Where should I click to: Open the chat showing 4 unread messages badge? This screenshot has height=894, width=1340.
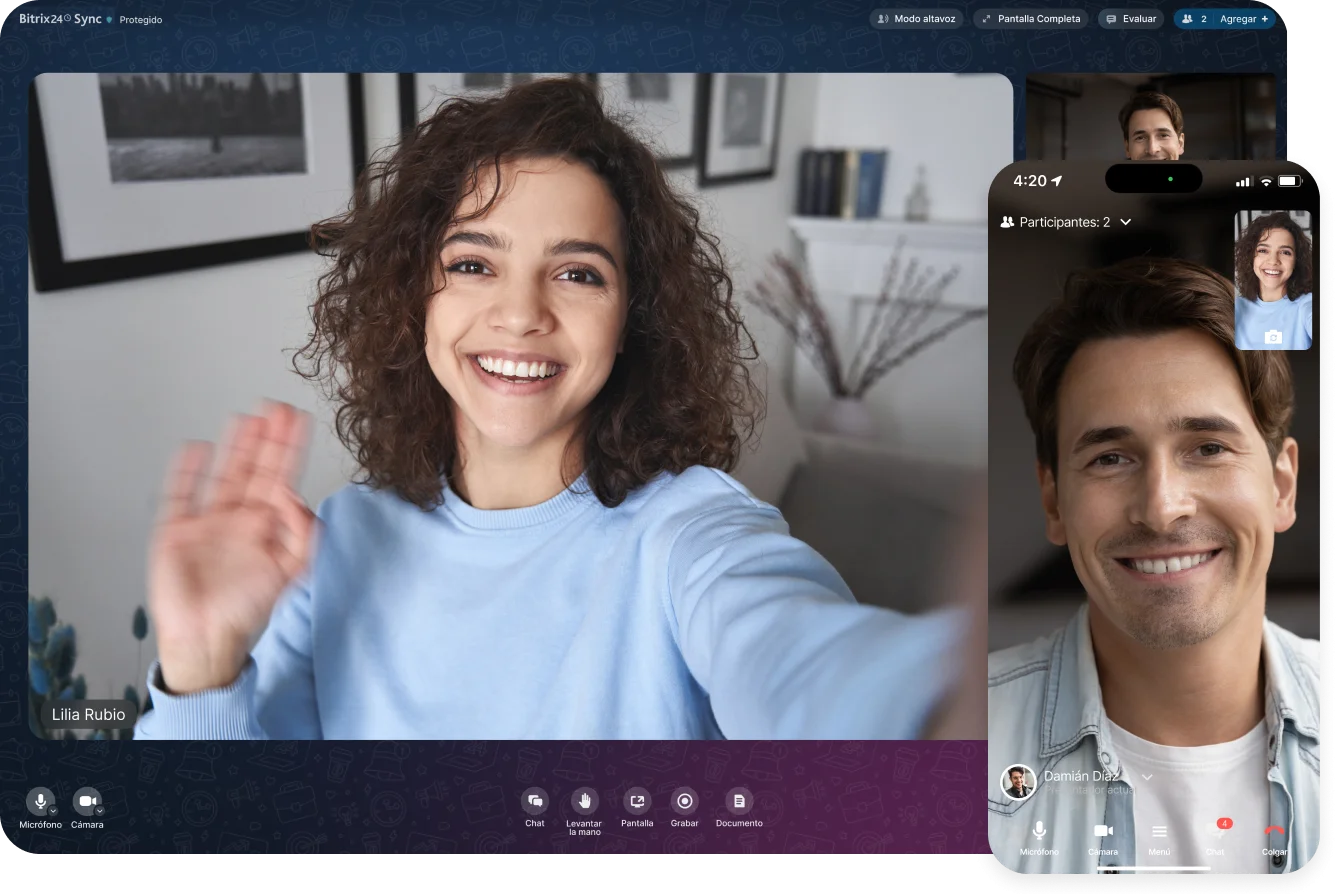[1215, 831]
